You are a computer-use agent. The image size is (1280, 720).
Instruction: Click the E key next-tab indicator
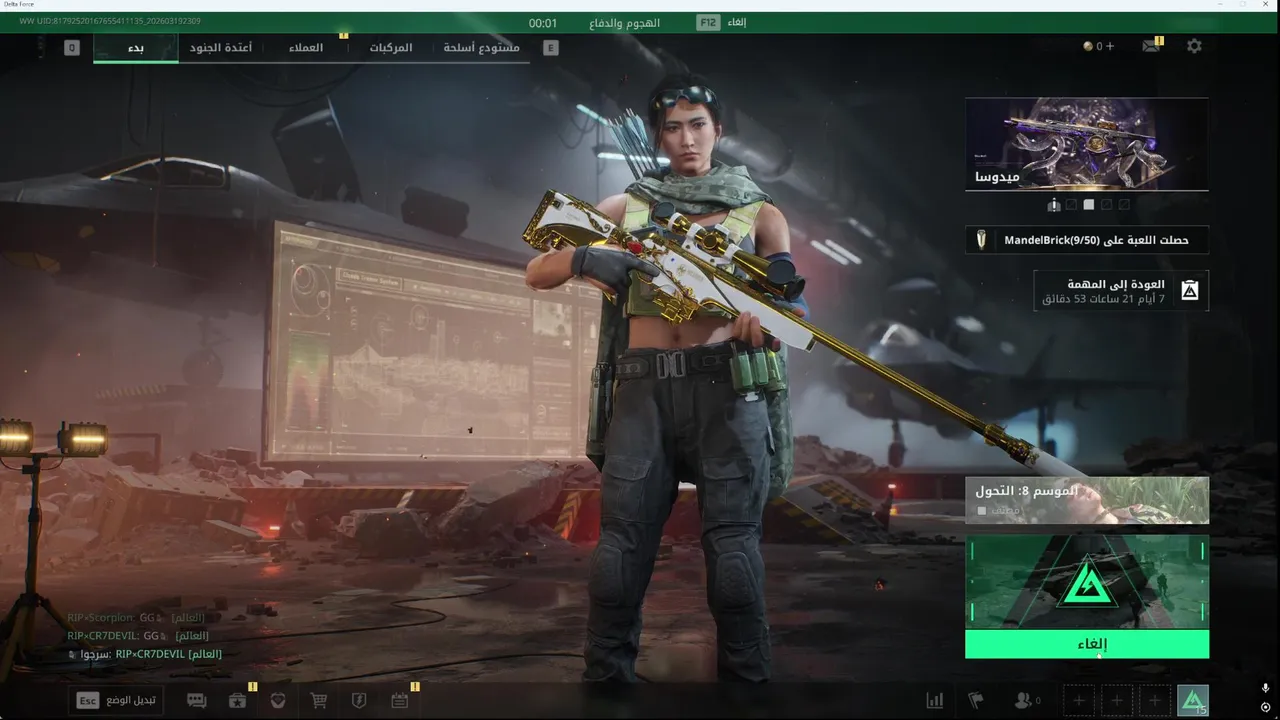point(551,47)
